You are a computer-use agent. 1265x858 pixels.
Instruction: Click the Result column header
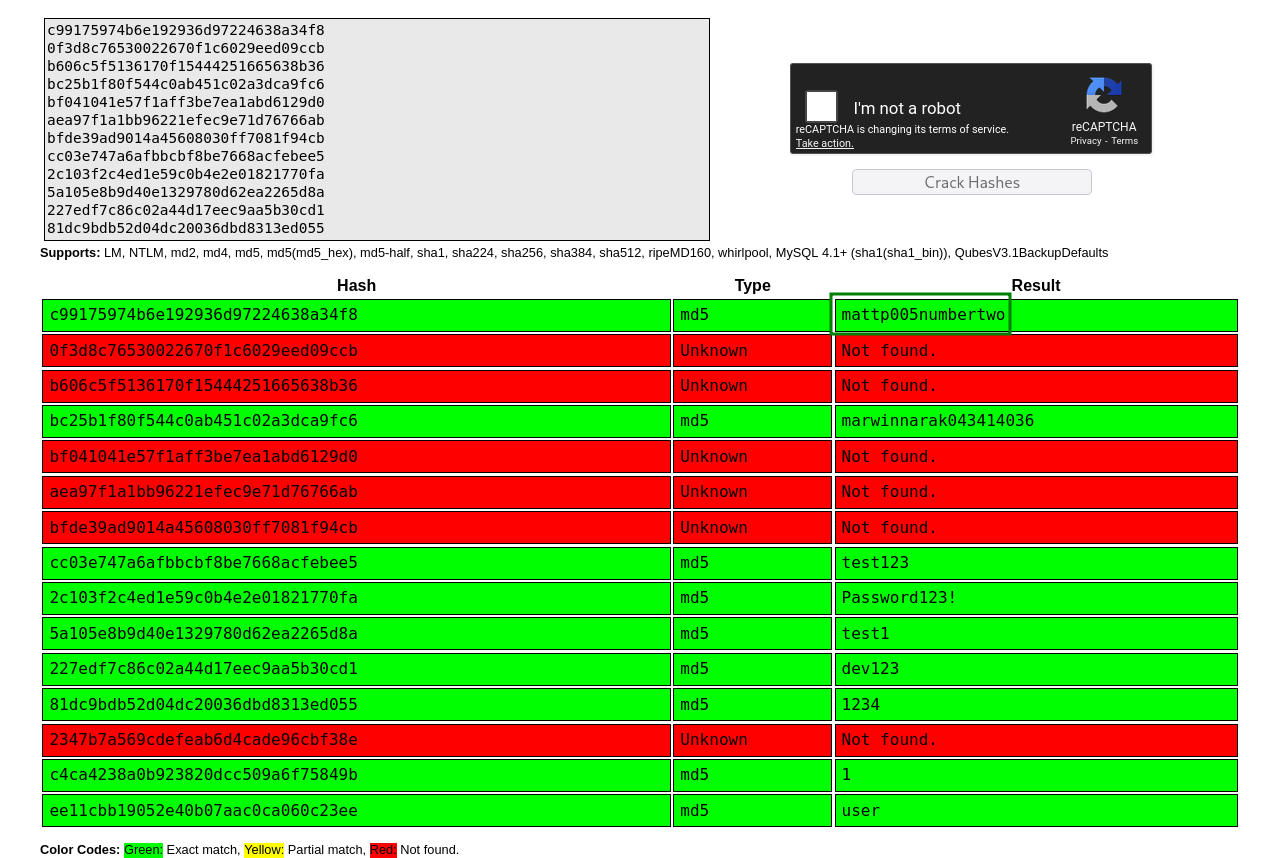click(1035, 286)
